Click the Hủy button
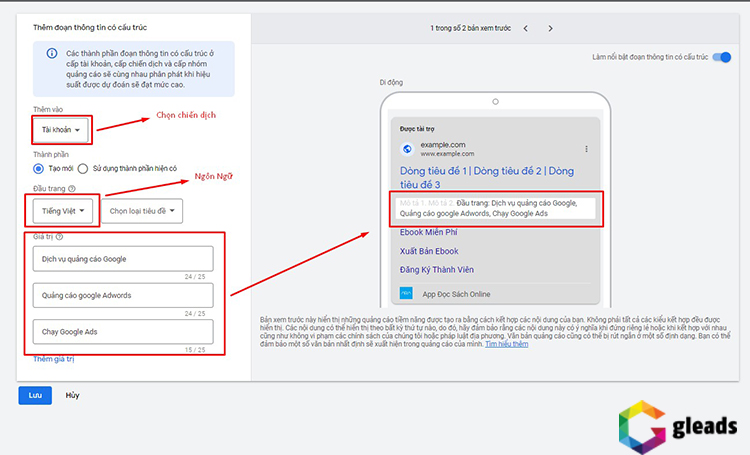This screenshot has width=750, height=455. [x=72, y=395]
